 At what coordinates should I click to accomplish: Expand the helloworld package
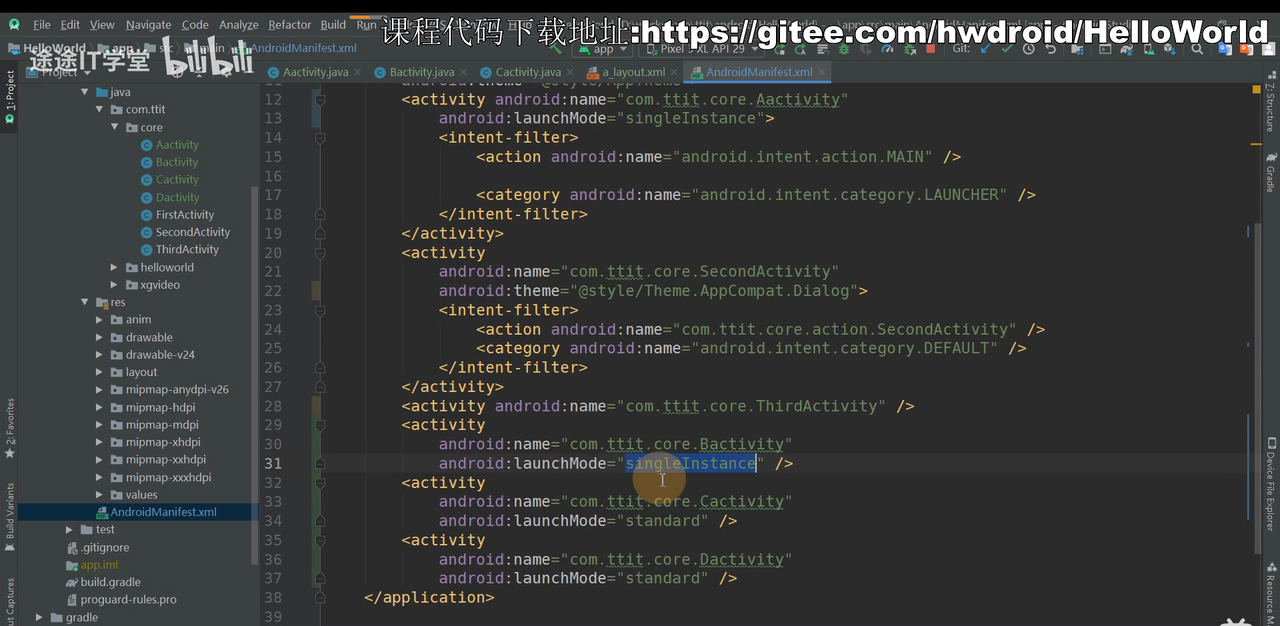pos(115,267)
